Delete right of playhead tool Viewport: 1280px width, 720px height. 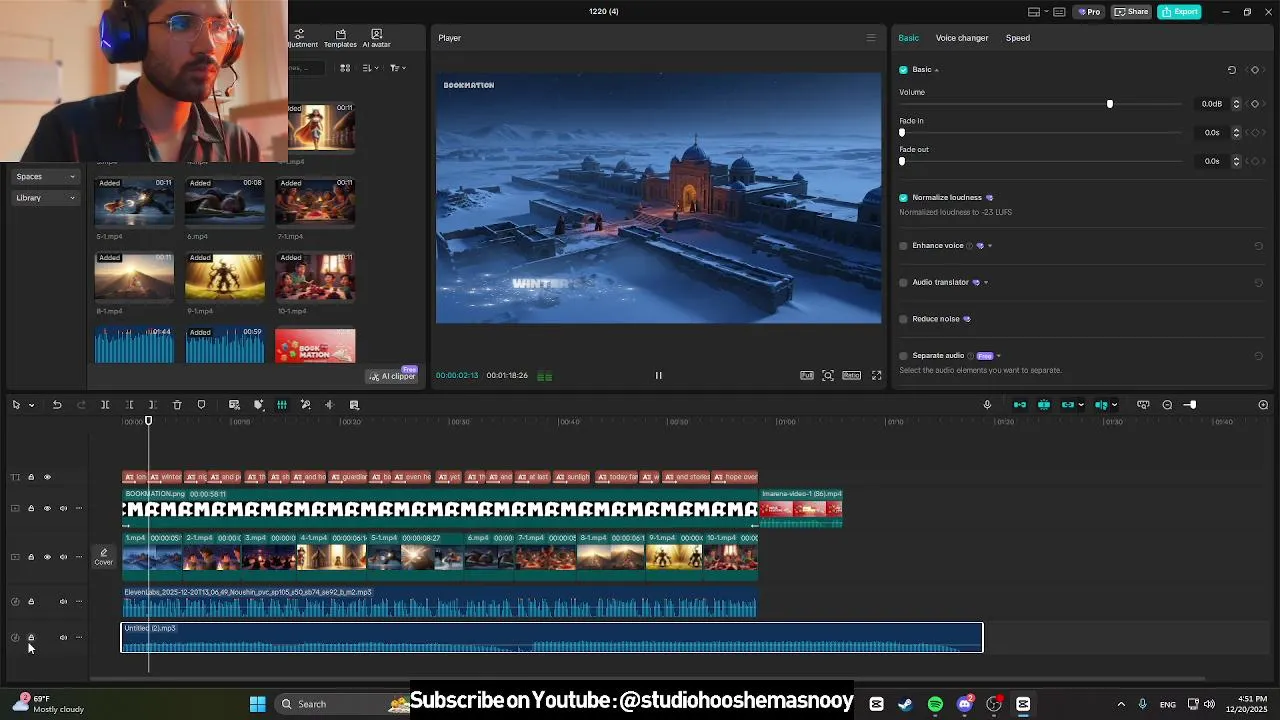[x=152, y=405]
